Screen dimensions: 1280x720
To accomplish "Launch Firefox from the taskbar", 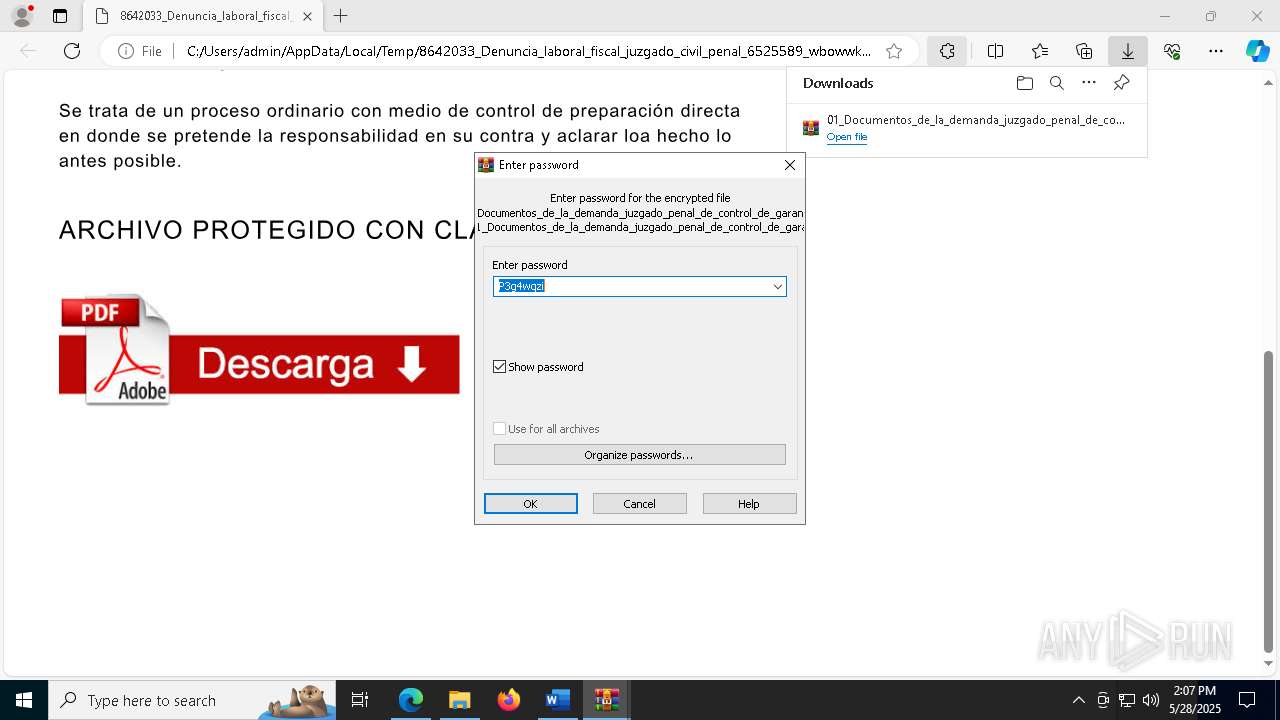I will point(509,700).
